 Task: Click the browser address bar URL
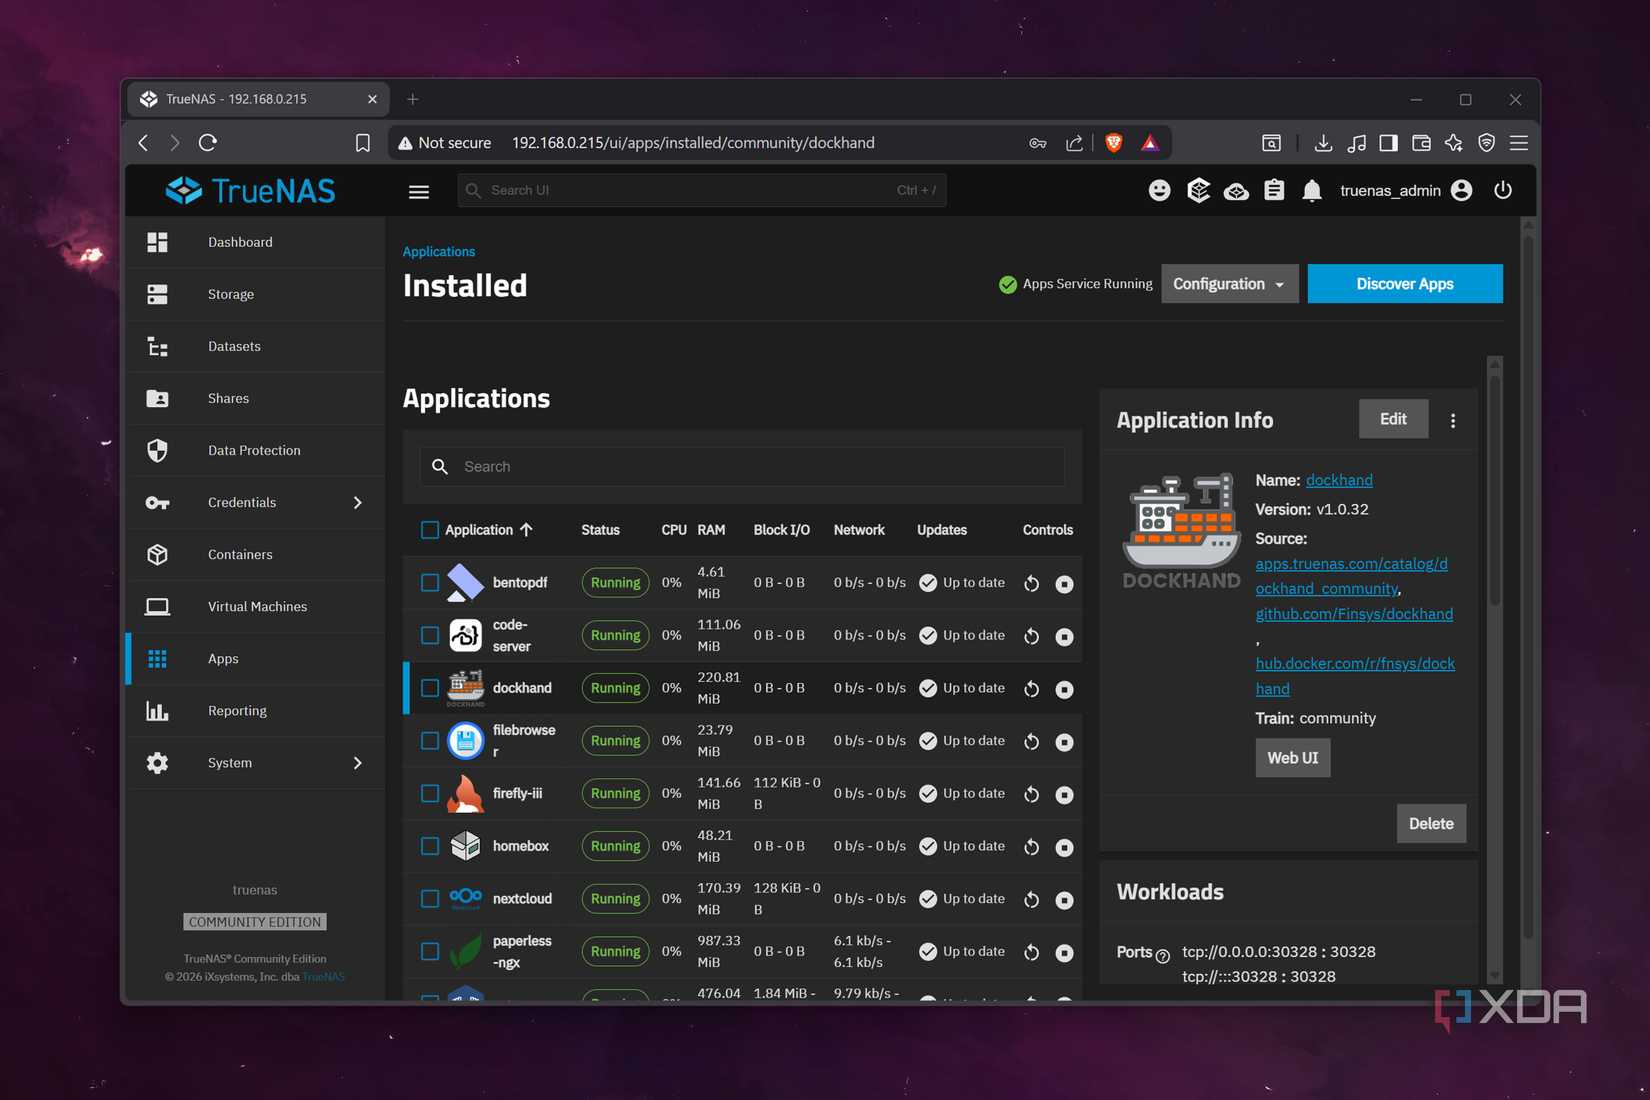pos(693,143)
